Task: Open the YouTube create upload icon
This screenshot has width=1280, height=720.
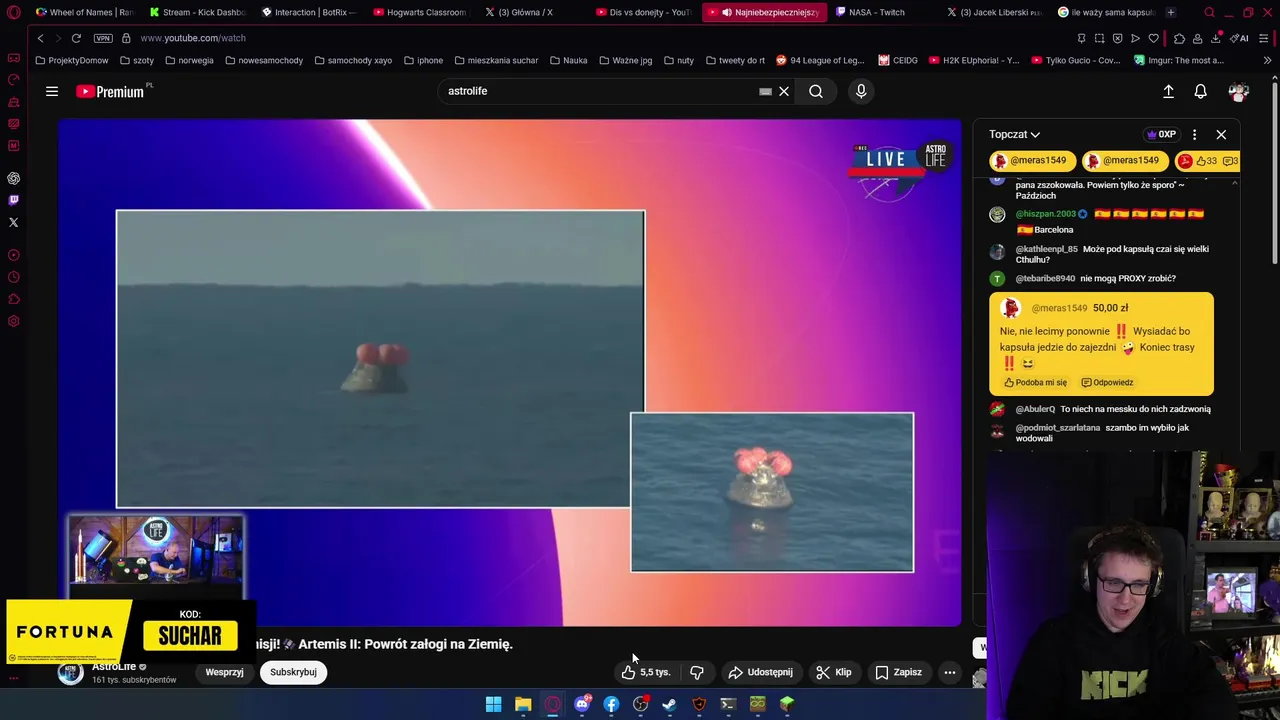Action: click(x=1168, y=91)
